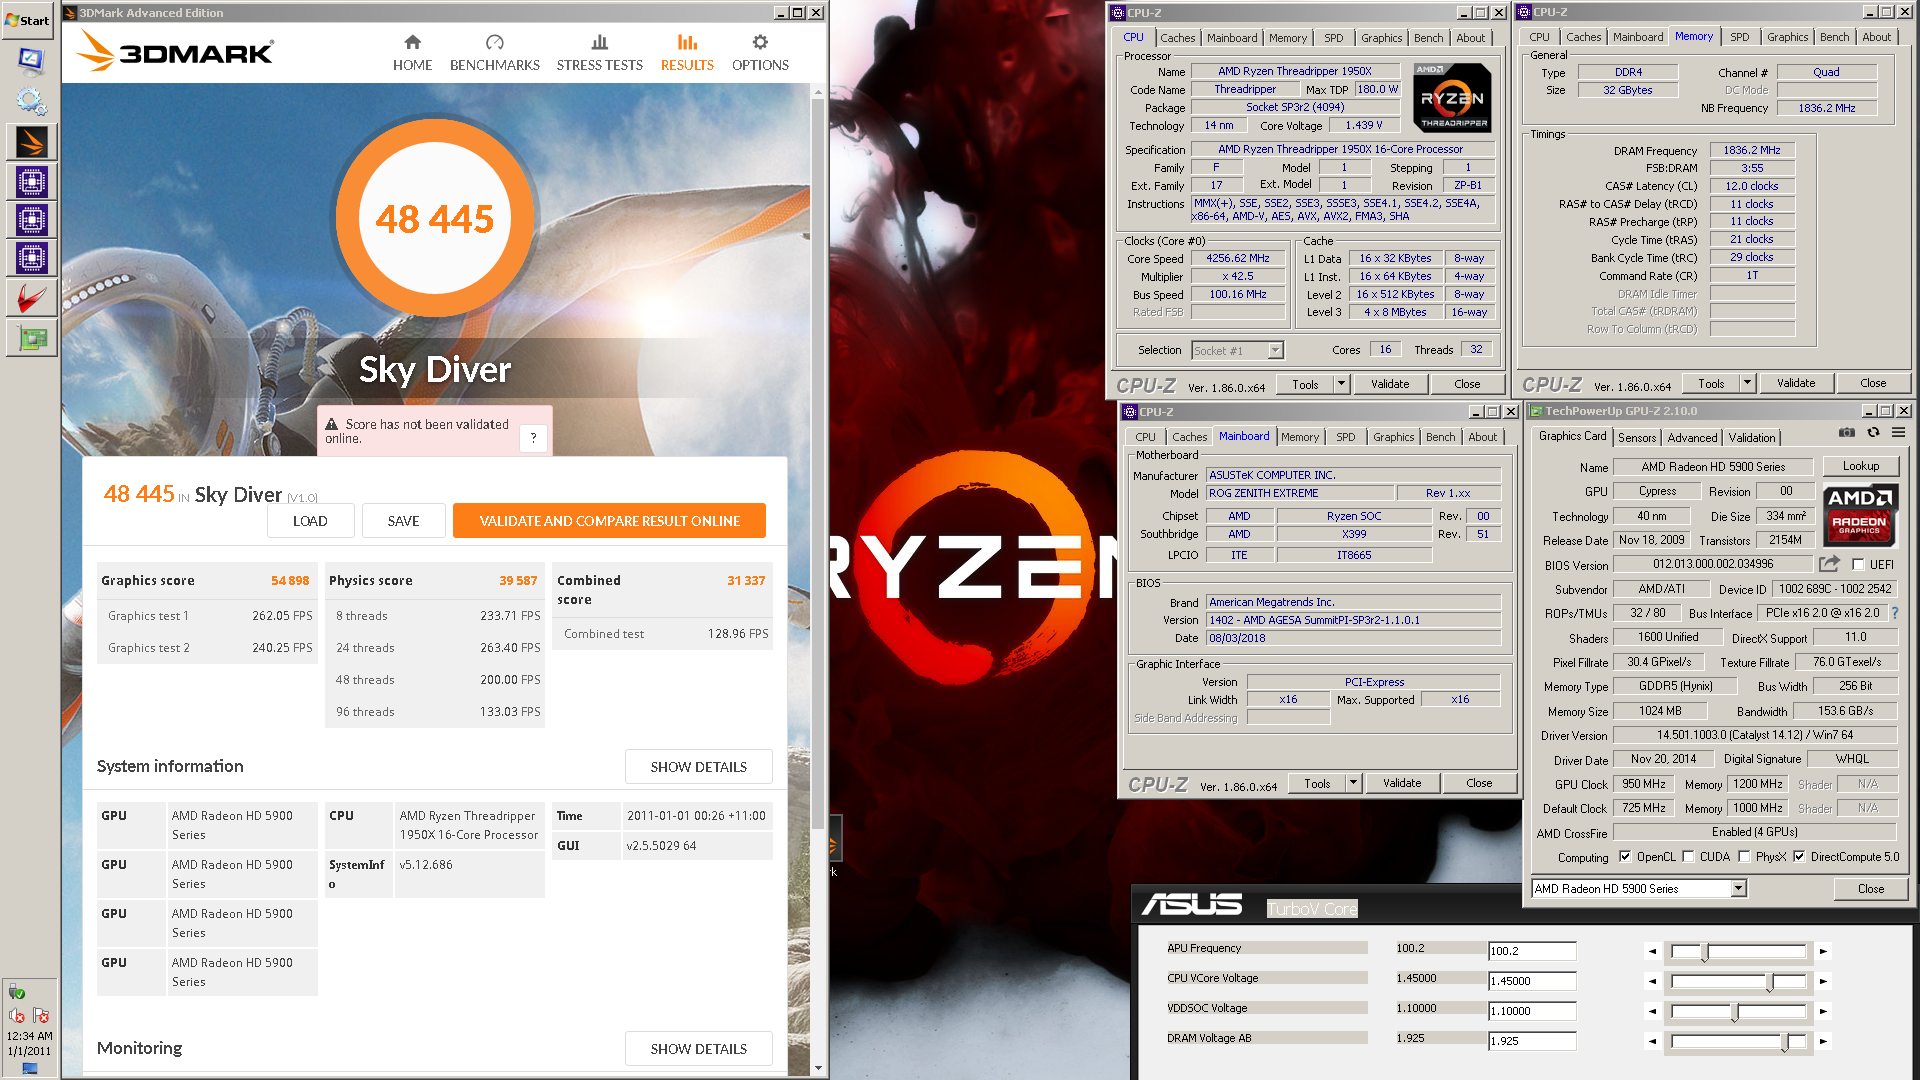Click 3DMark scrollbar down arrow
This screenshot has width=1920, height=1080.
(x=818, y=1067)
